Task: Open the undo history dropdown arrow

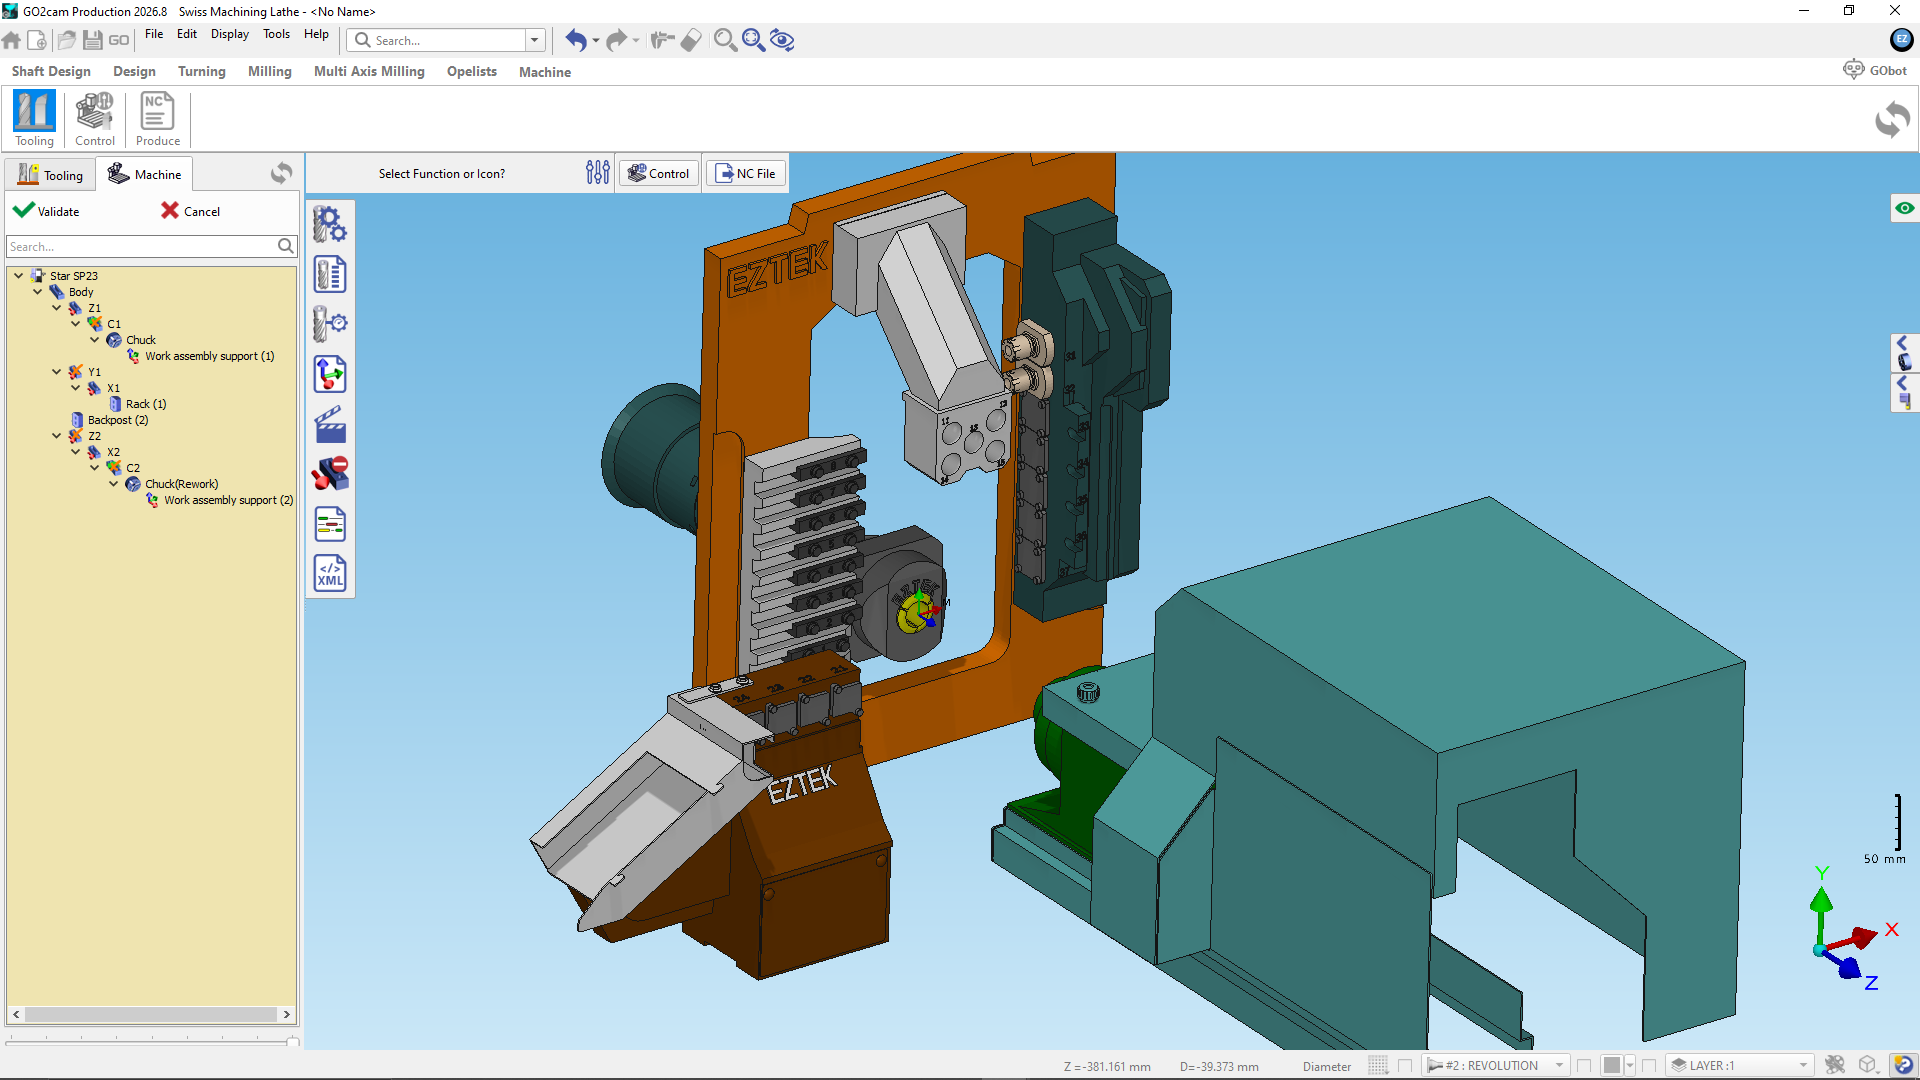Action: tap(595, 41)
